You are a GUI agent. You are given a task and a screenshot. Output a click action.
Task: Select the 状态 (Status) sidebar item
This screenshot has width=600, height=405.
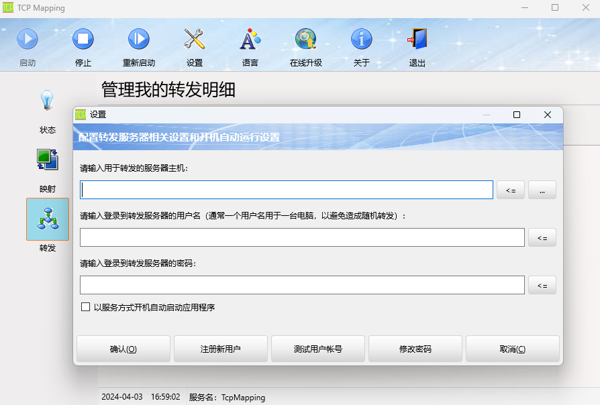point(47,108)
